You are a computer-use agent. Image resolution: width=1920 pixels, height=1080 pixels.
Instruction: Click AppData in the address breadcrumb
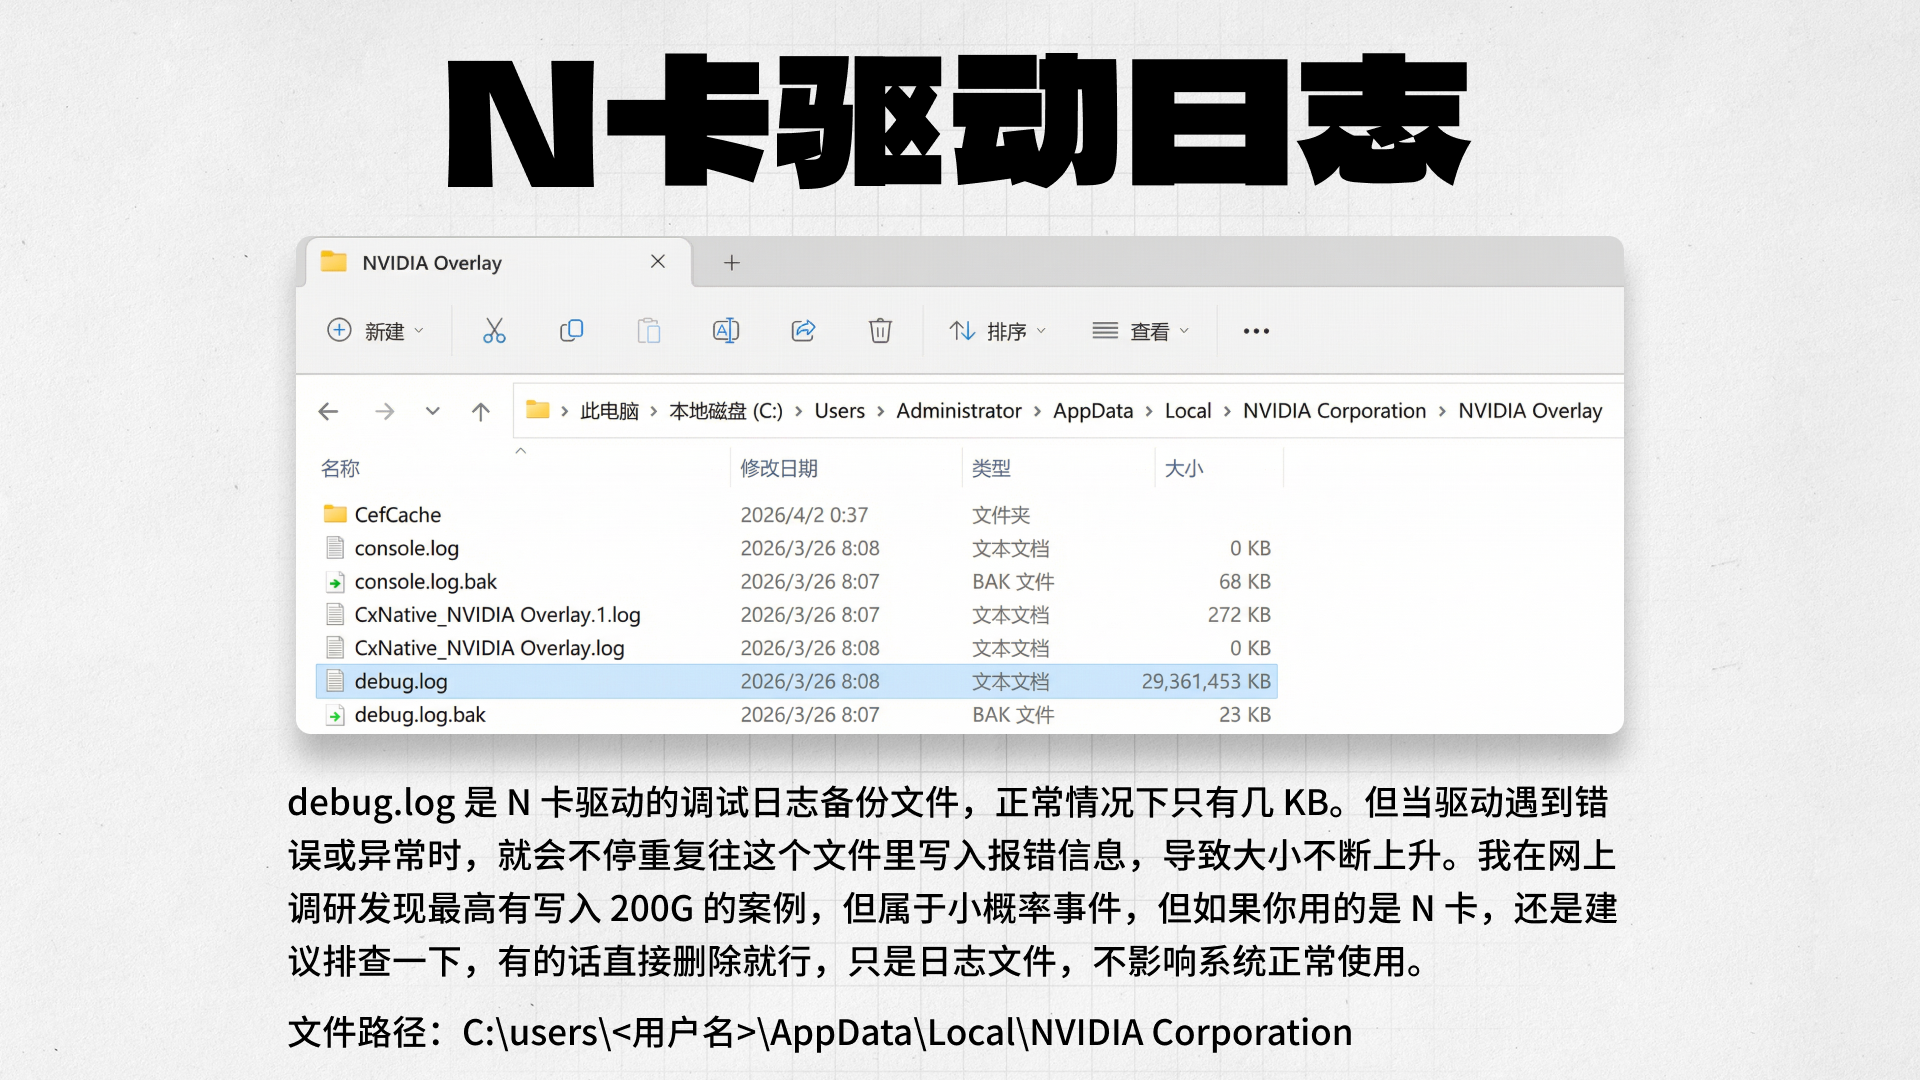(x=1092, y=411)
